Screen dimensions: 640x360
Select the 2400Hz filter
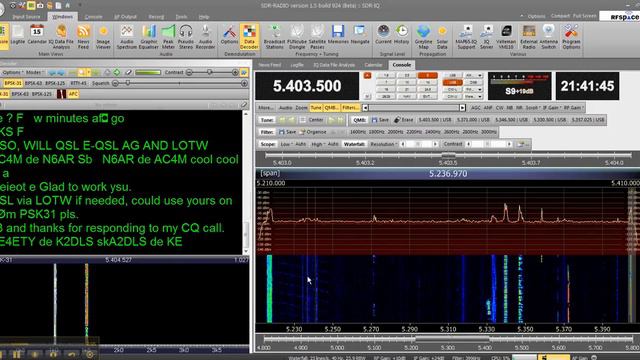coord(433,132)
